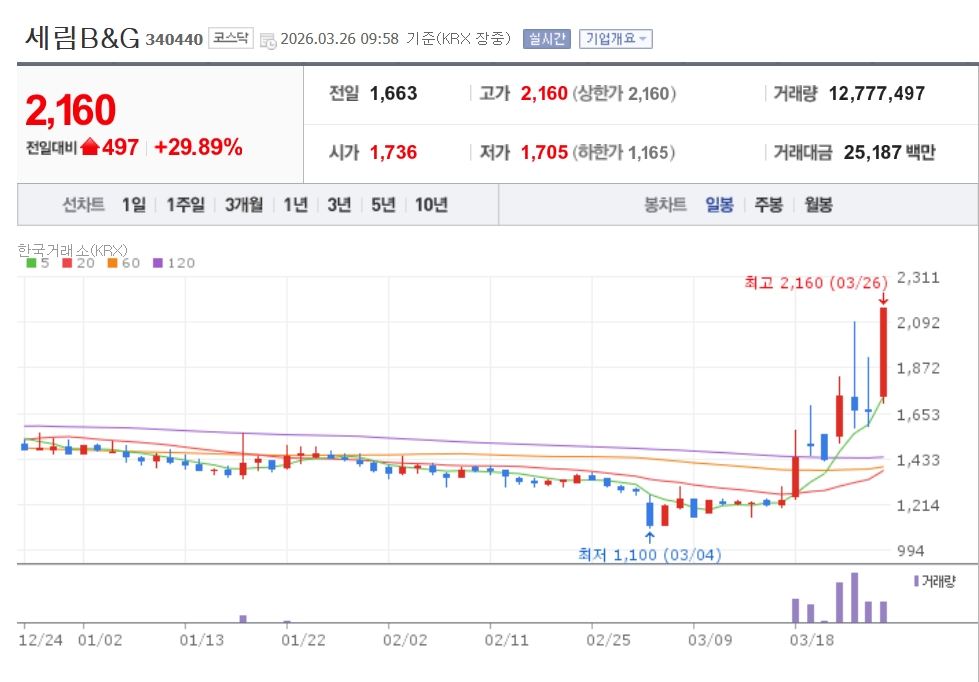
Task: Select the 1일 line chart period
Action: pos(134,205)
